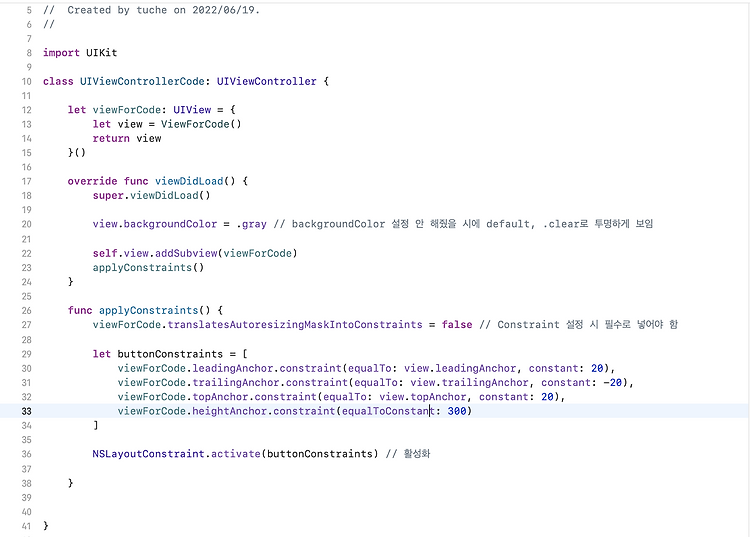Click the superclass 'UIViewController' on line 10
The height and width of the screenshot is (537, 750).
click(x=266, y=81)
